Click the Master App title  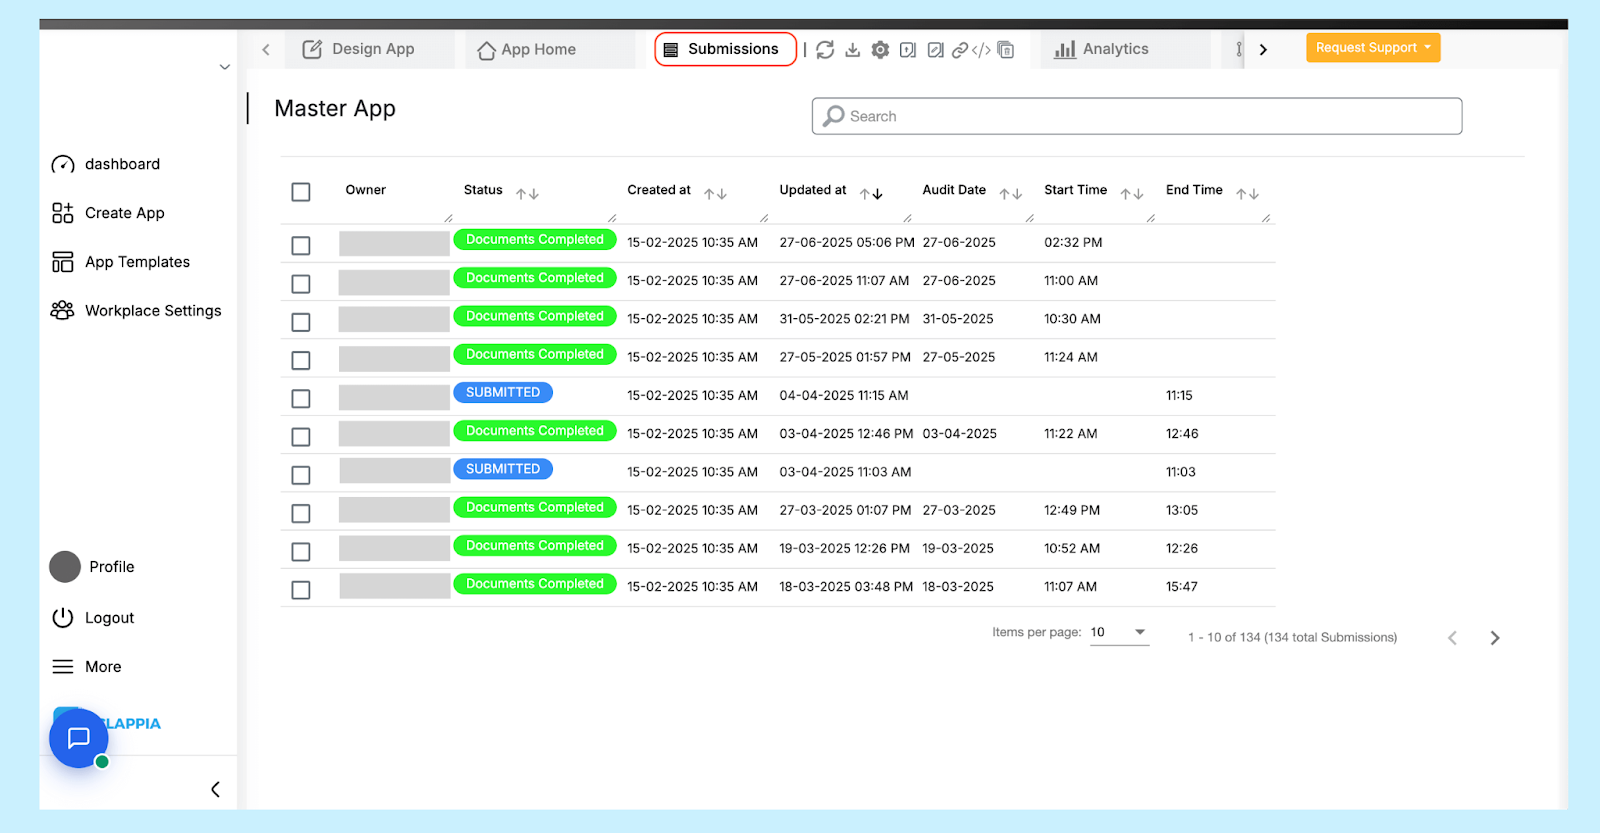(x=335, y=108)
